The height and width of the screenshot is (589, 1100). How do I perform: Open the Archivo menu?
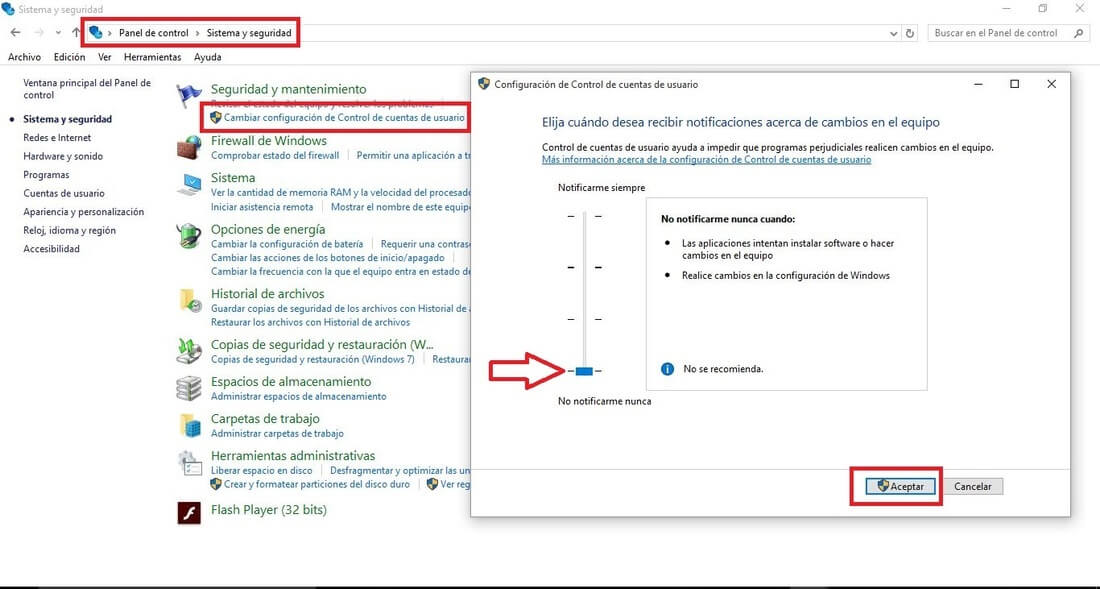pyautogui.click(x=25, y=57)
